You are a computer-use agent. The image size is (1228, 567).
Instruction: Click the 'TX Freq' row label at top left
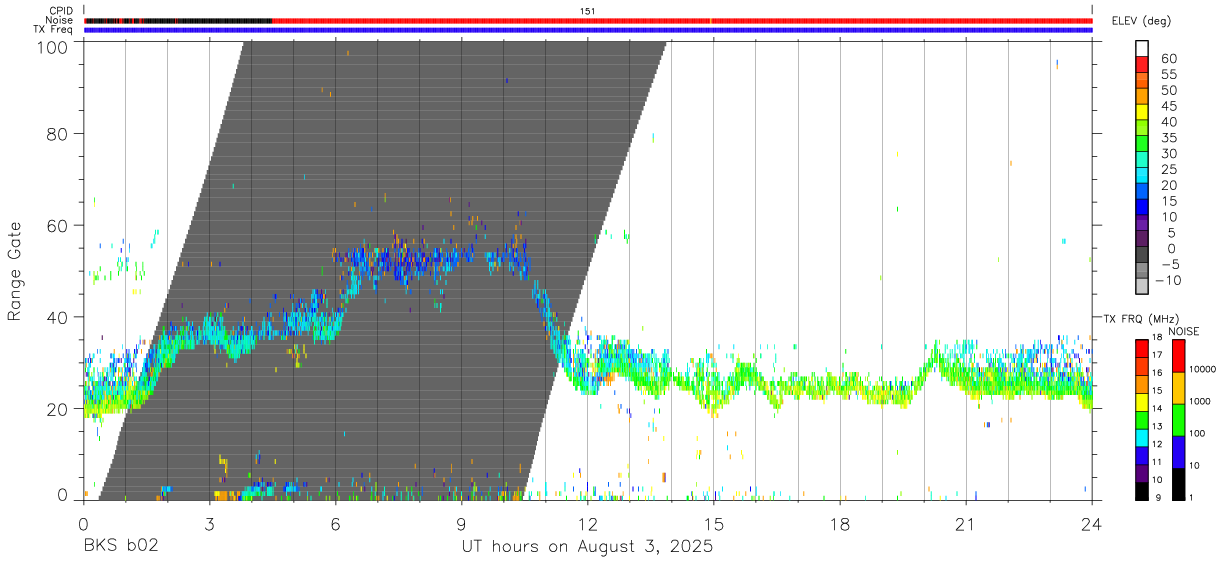[54, 30]
